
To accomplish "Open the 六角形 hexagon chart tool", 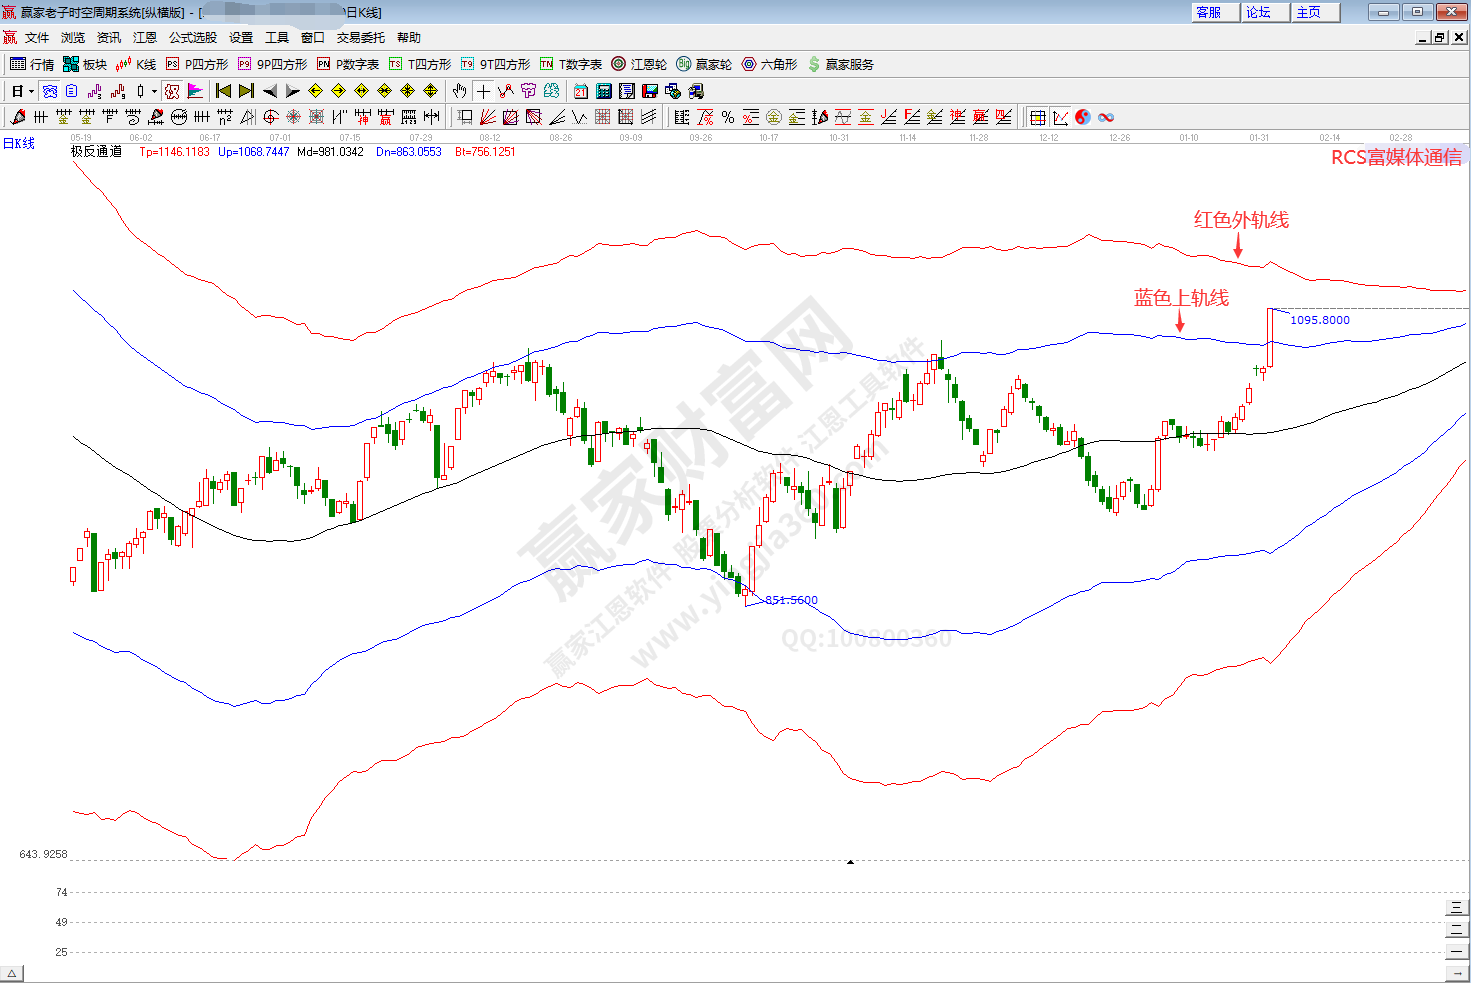I will click(x=769, y=64).
